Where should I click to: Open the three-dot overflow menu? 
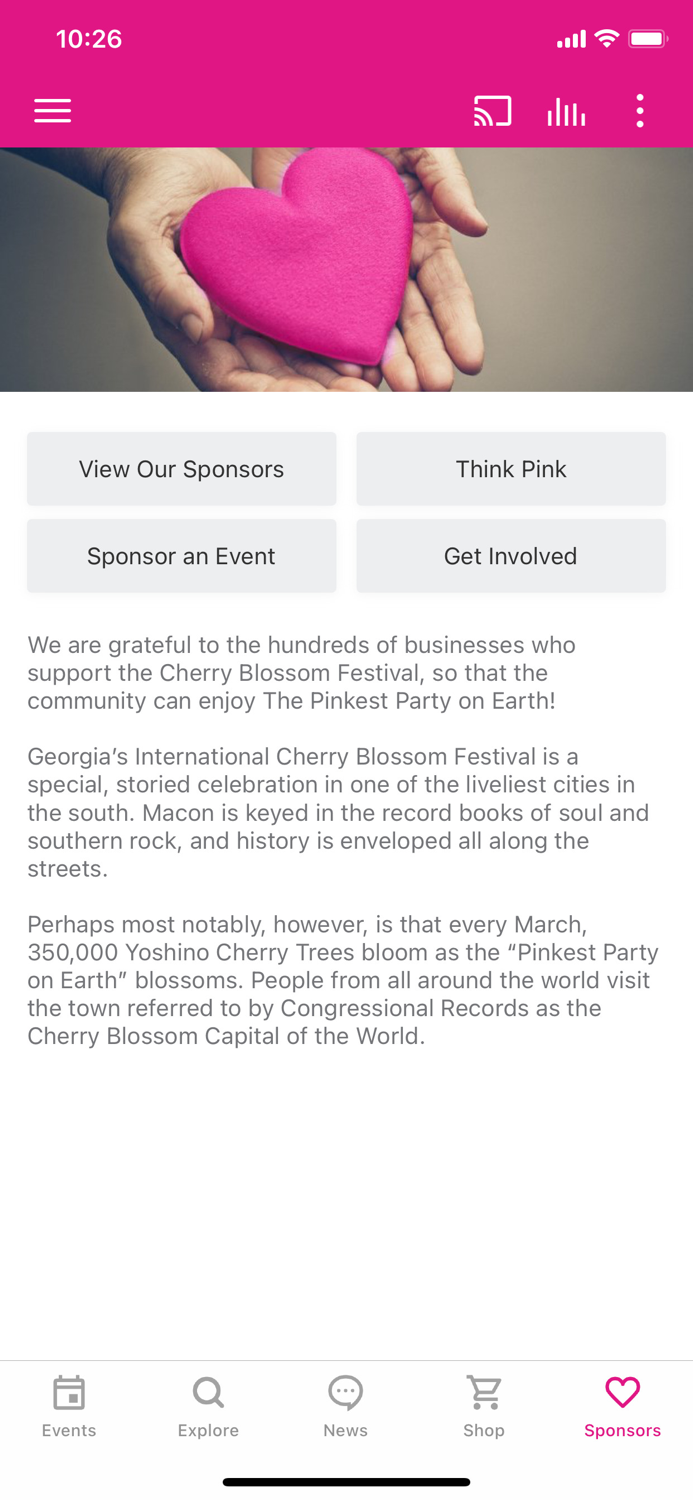[640, 110]
